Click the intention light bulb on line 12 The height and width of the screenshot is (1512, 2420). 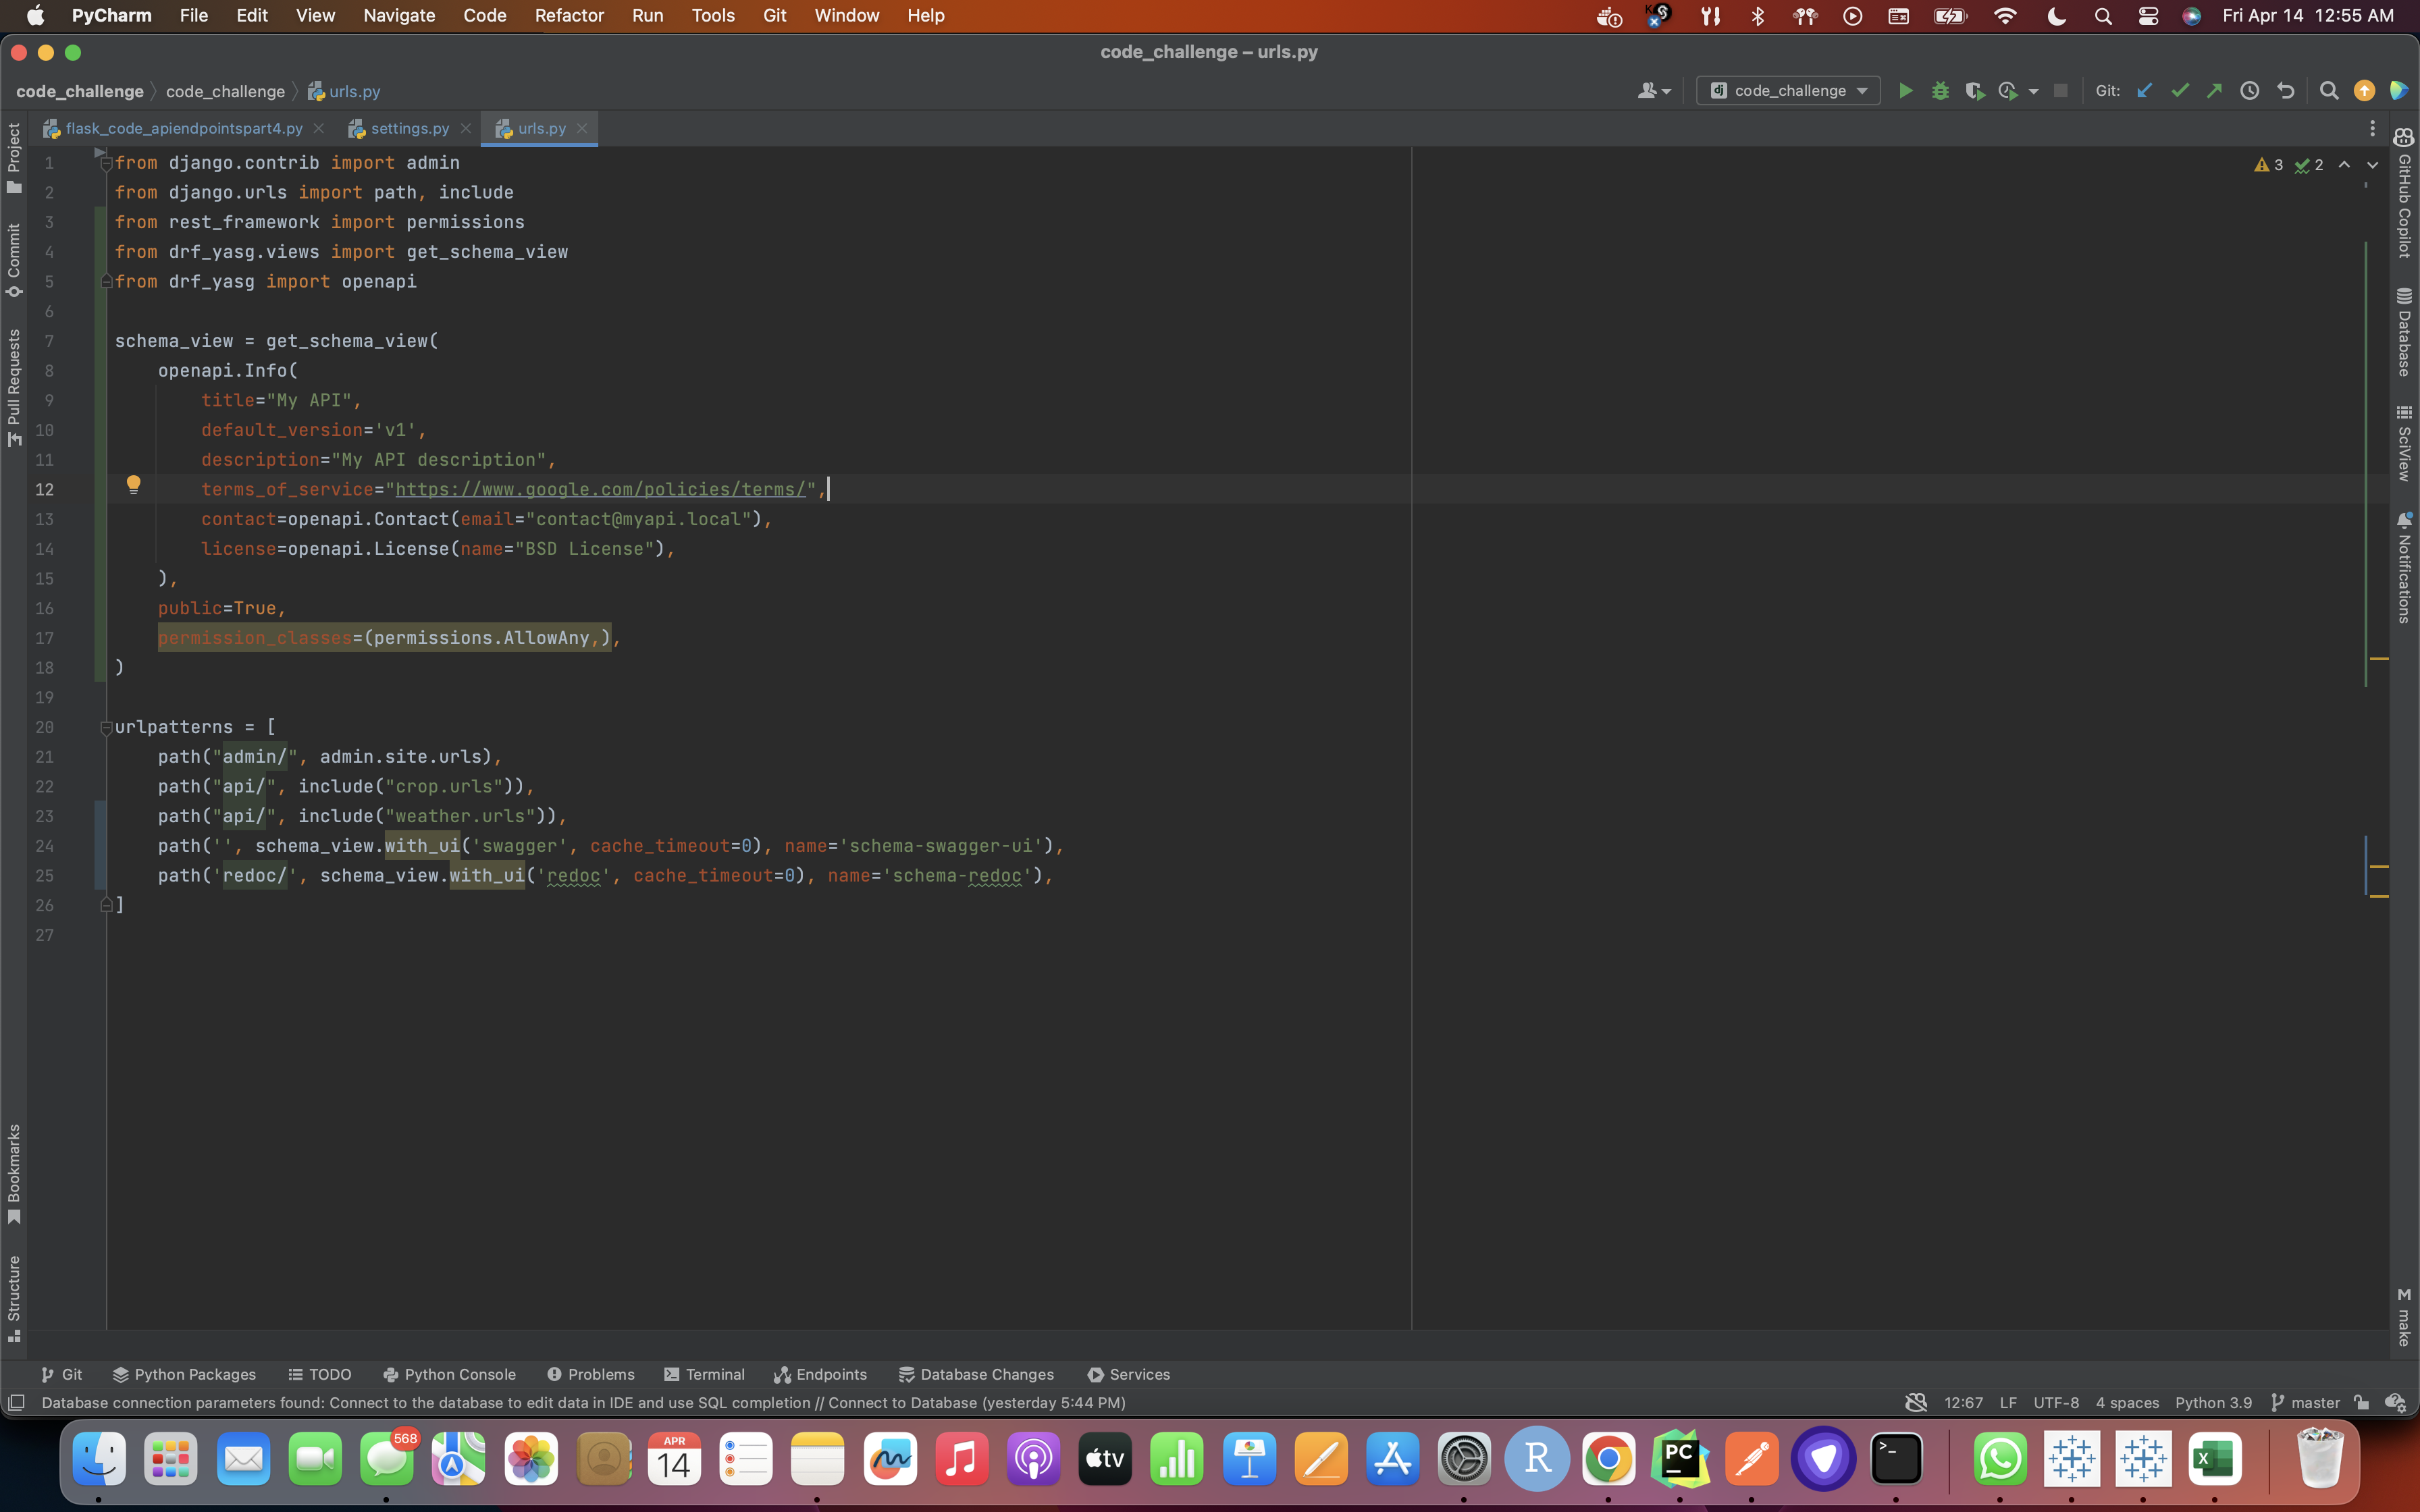133,485
